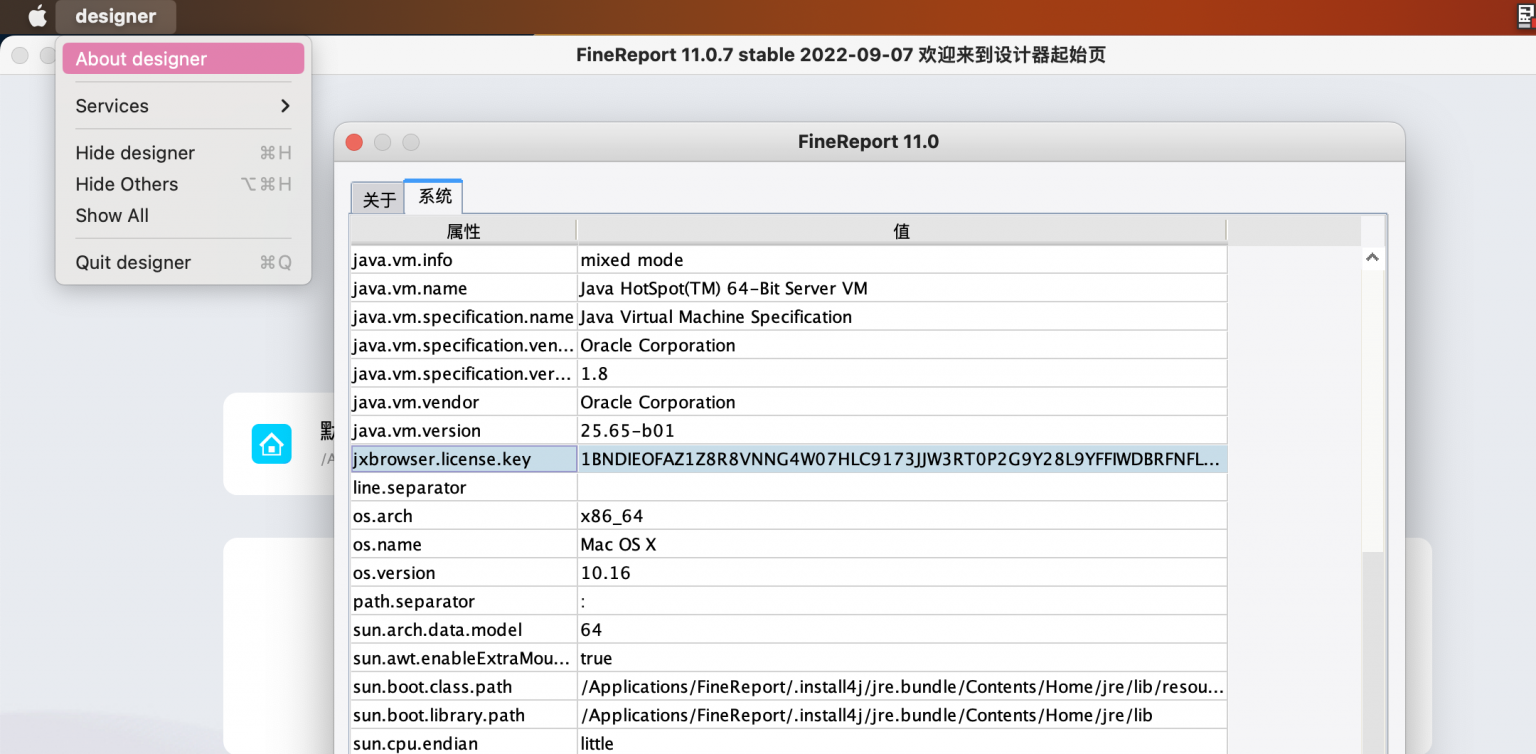Click the vertical scrollbar track
The height and width of the screenshot is (754, 1536).
1372,500
